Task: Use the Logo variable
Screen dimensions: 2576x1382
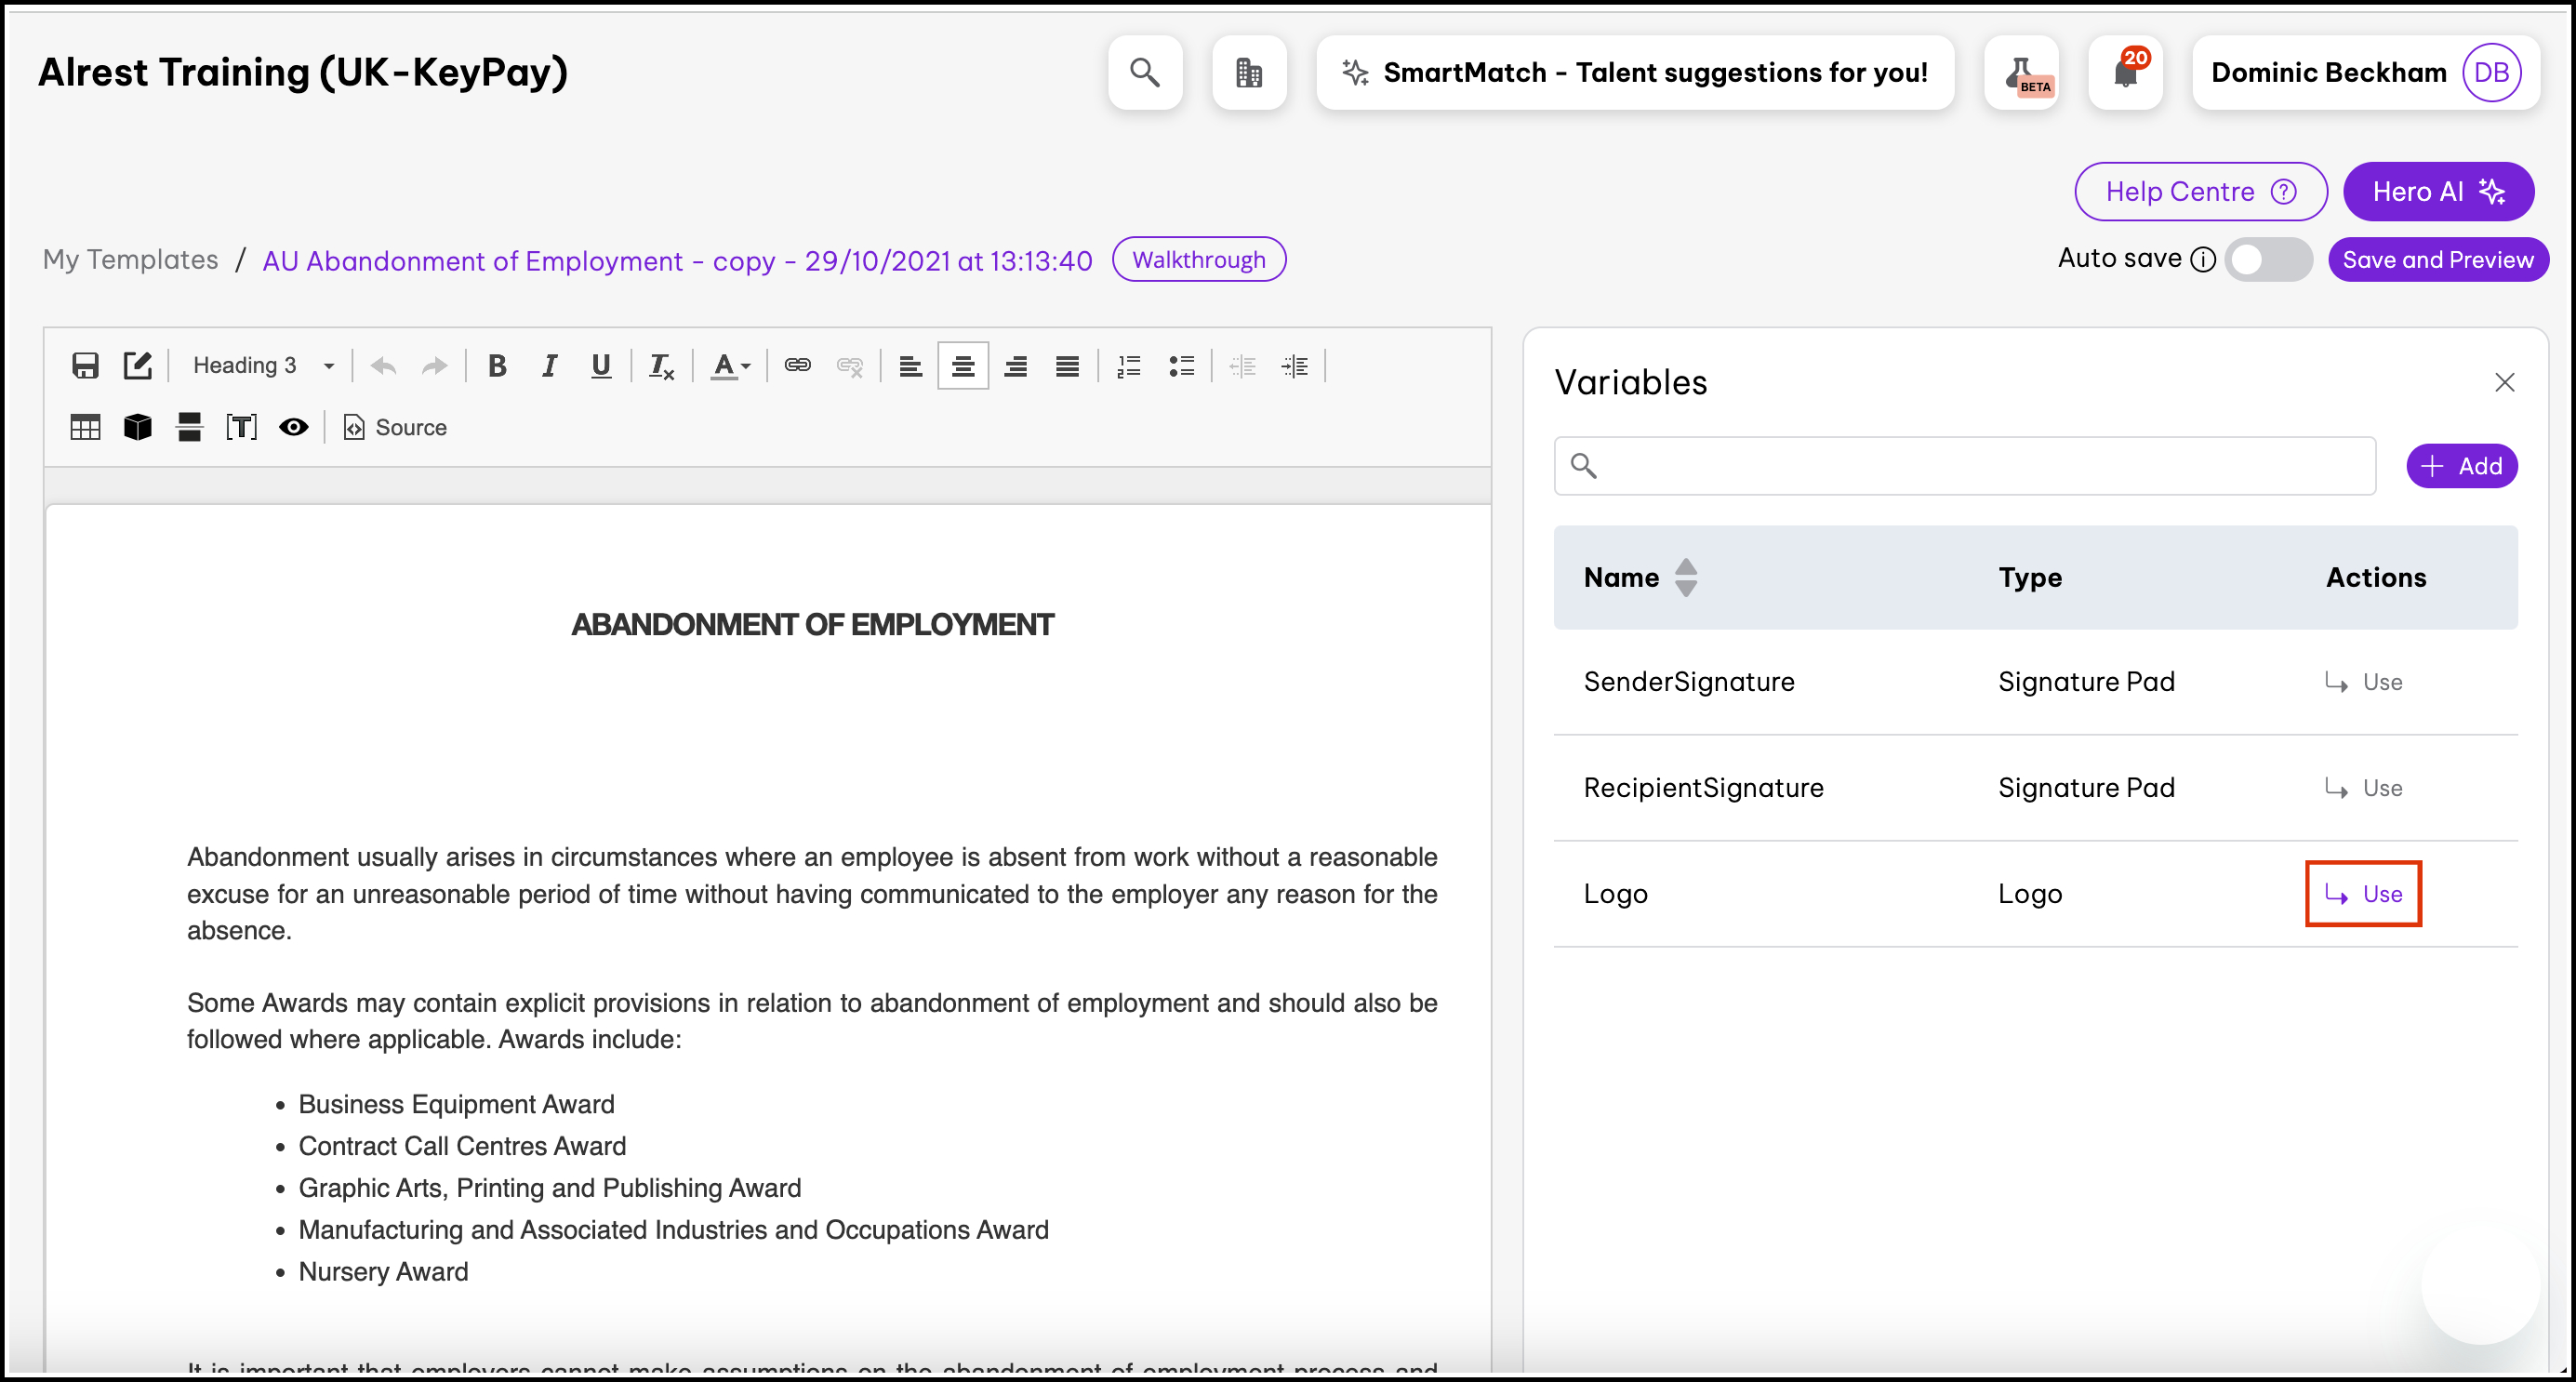Action: pos(2363,894)
